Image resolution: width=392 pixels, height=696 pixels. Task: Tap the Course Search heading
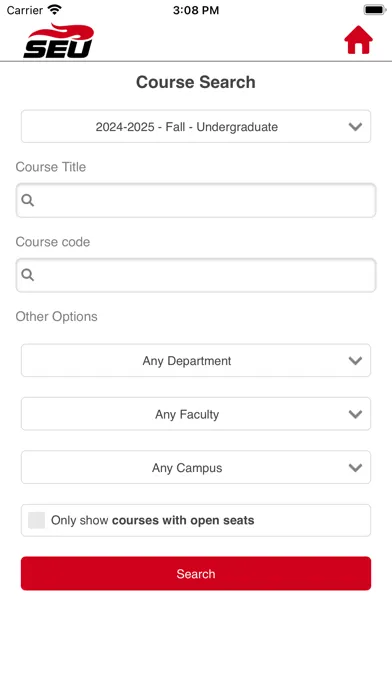pos(196,82)
